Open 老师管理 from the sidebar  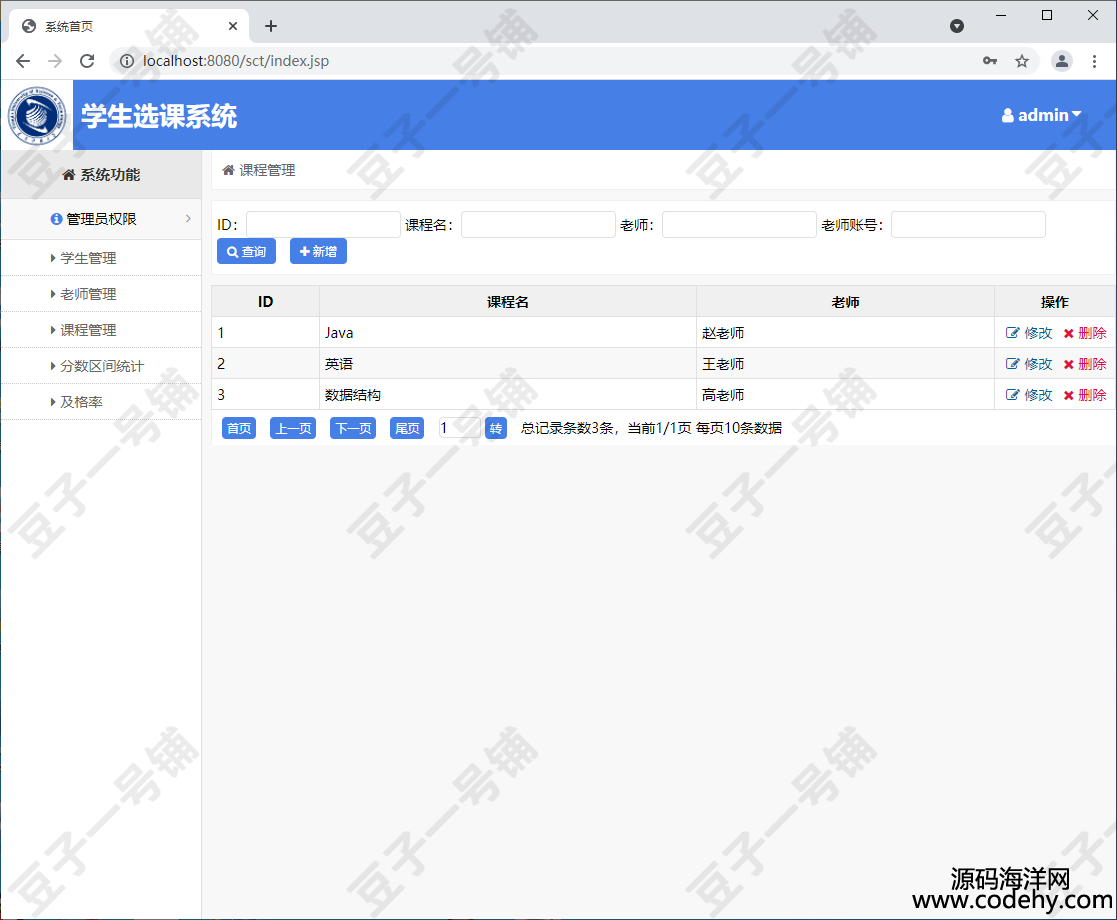88,294
